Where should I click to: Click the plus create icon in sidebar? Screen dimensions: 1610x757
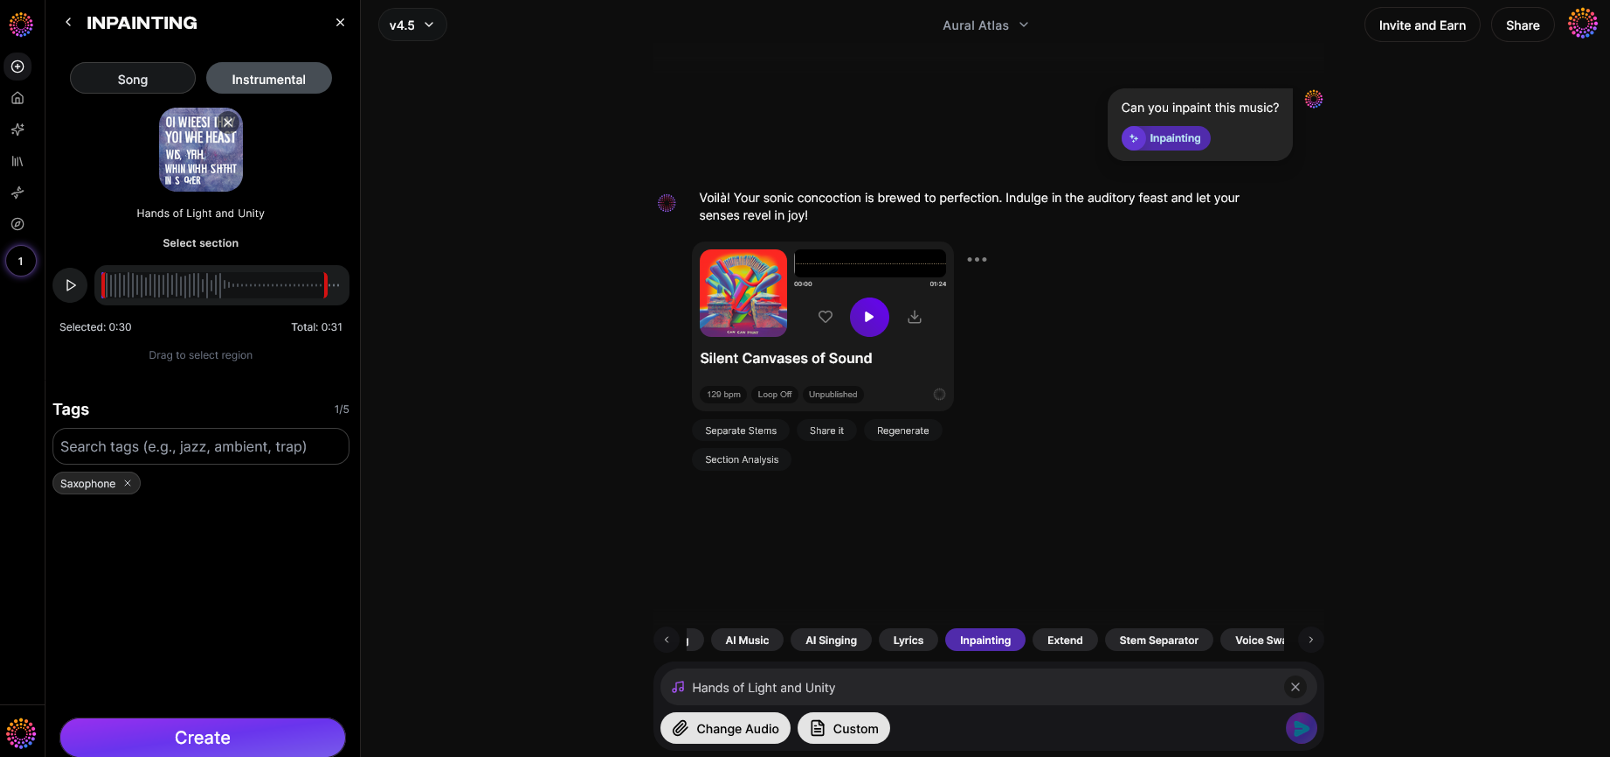(x=18, y=67)
